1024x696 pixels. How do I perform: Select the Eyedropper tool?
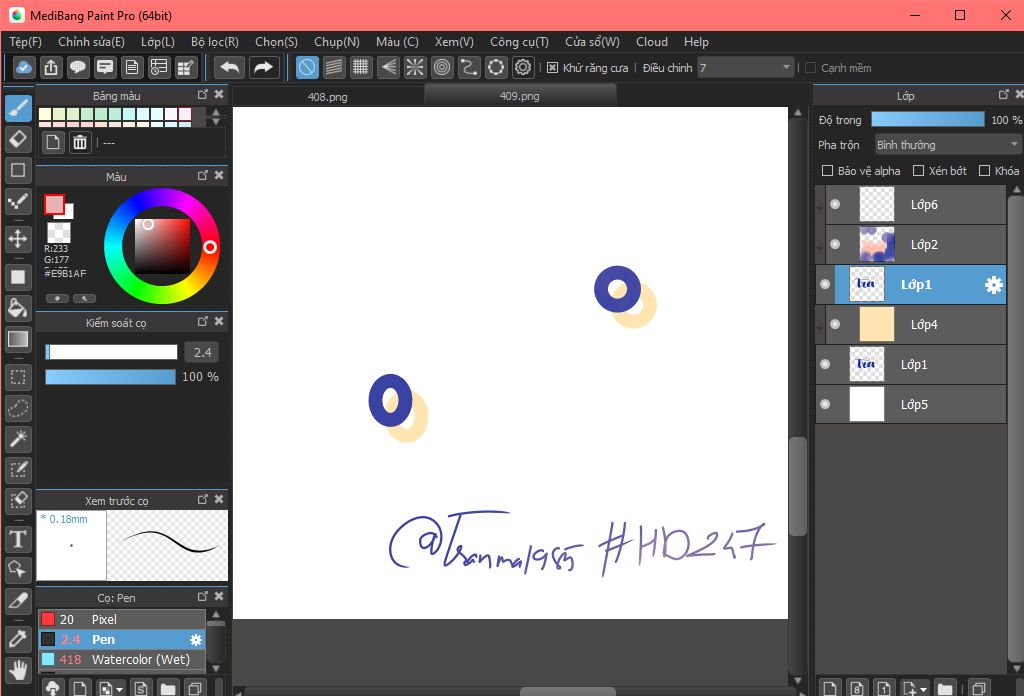pos(18,639)
